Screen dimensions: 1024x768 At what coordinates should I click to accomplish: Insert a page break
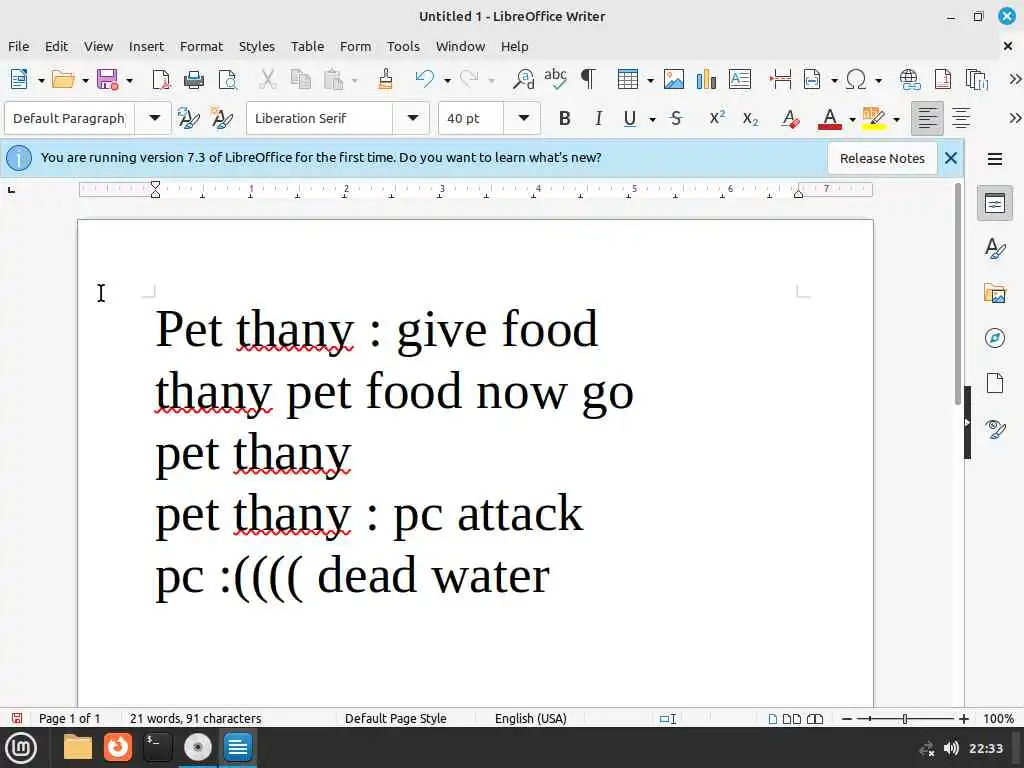click(780, 80)
